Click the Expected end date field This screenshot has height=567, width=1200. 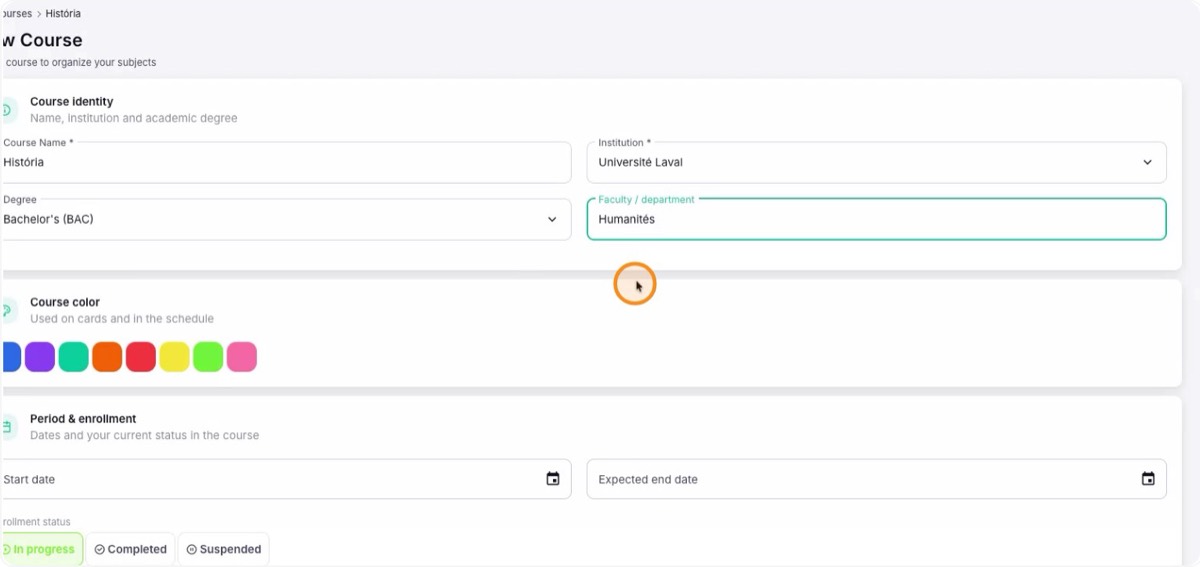tap(876, 479)
